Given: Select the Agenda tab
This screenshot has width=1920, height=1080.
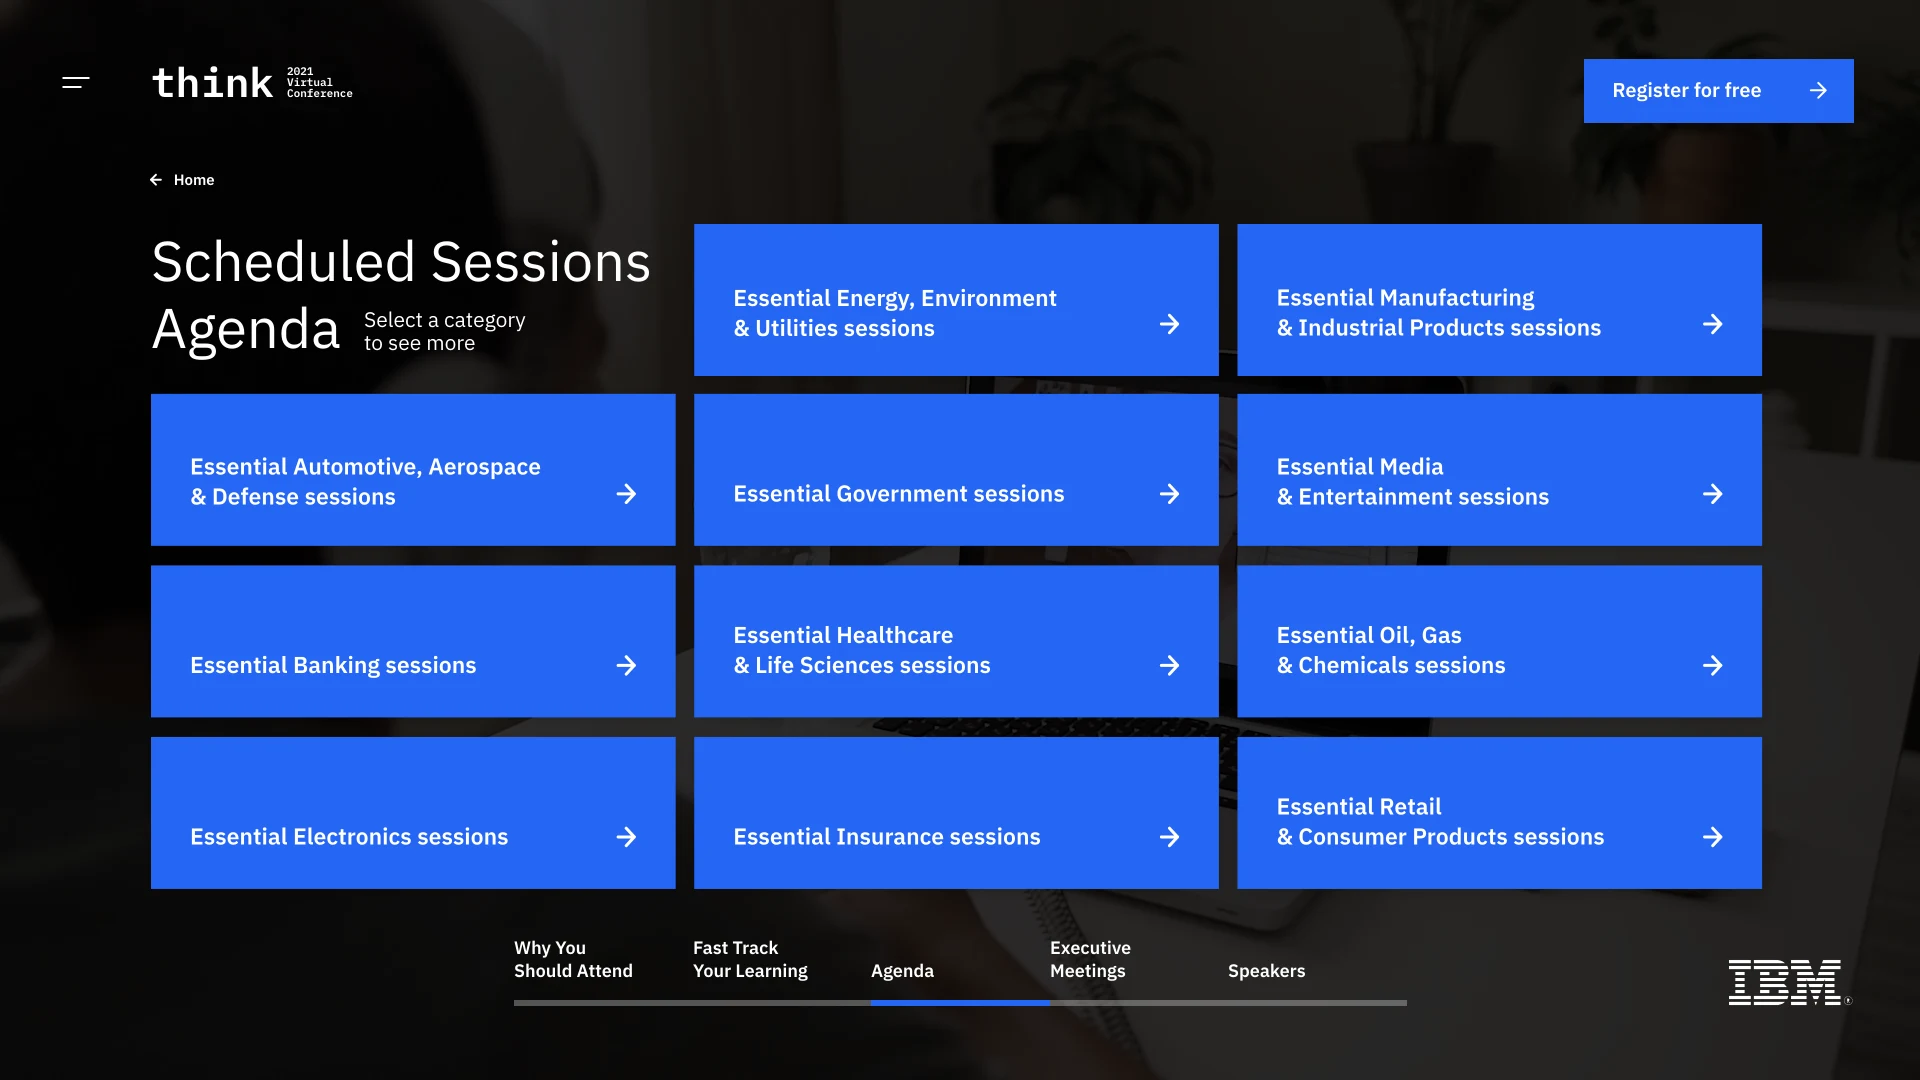Looking at the screenshot, I should (x=902, y=971).
